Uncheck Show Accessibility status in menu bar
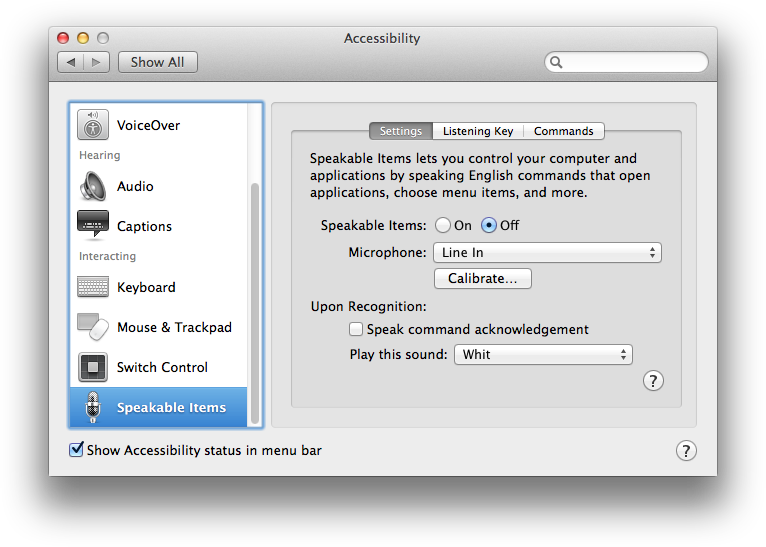The width and height of the screenshot is (766, 547). click(x=76, y=450)
